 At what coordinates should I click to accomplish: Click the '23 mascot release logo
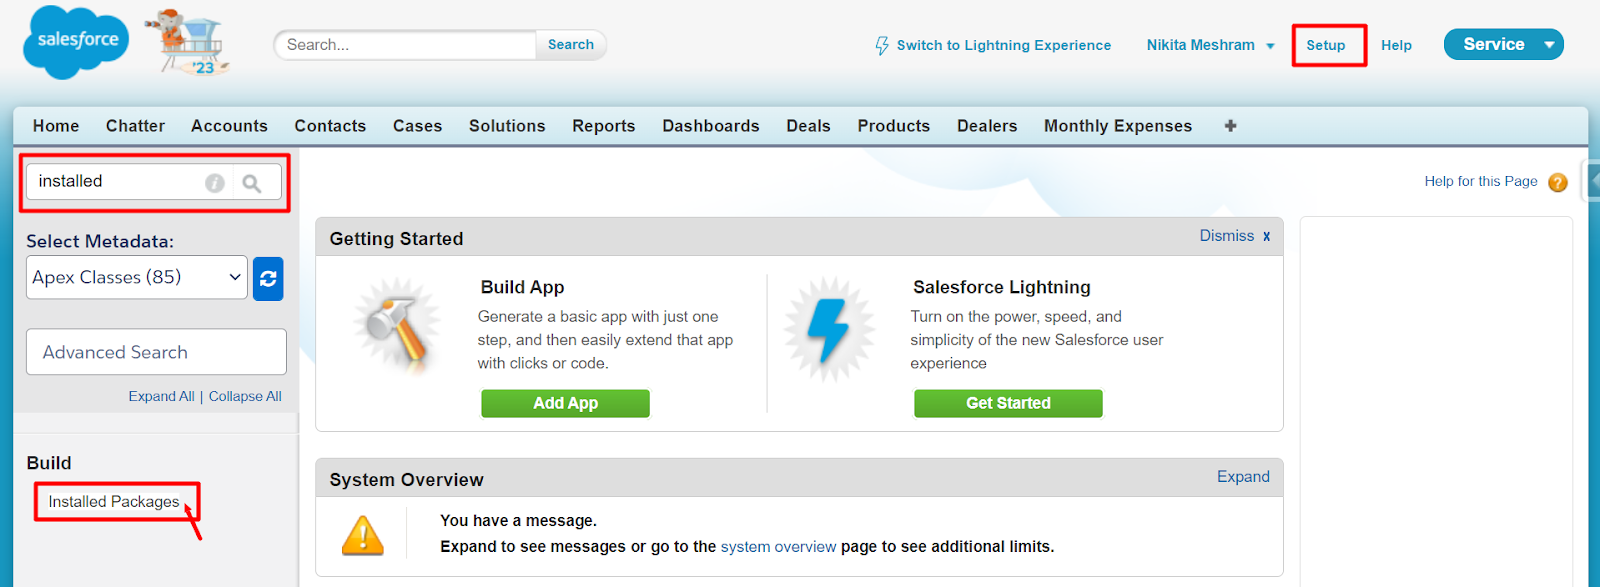tap(188, 42)
